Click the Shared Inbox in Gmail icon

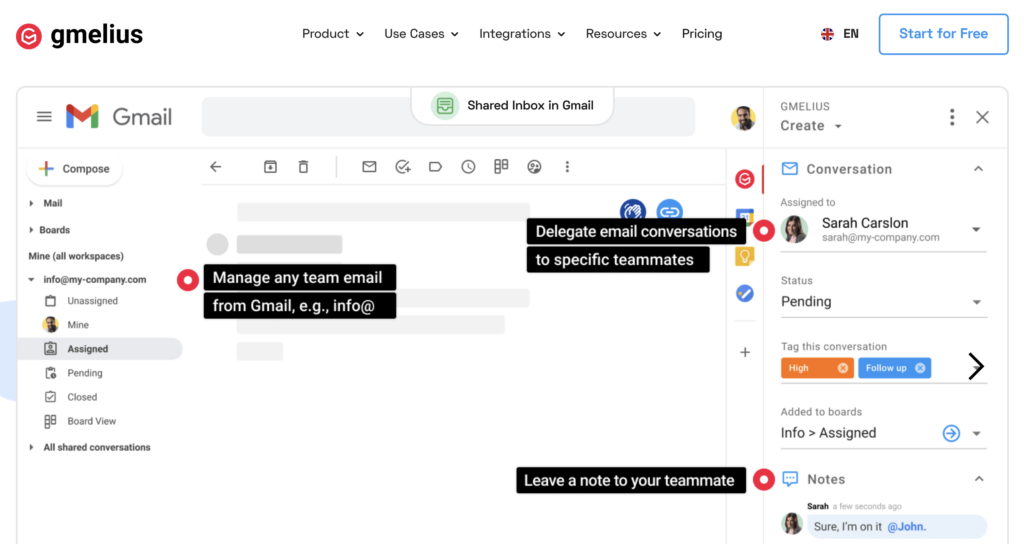(445, 106)
